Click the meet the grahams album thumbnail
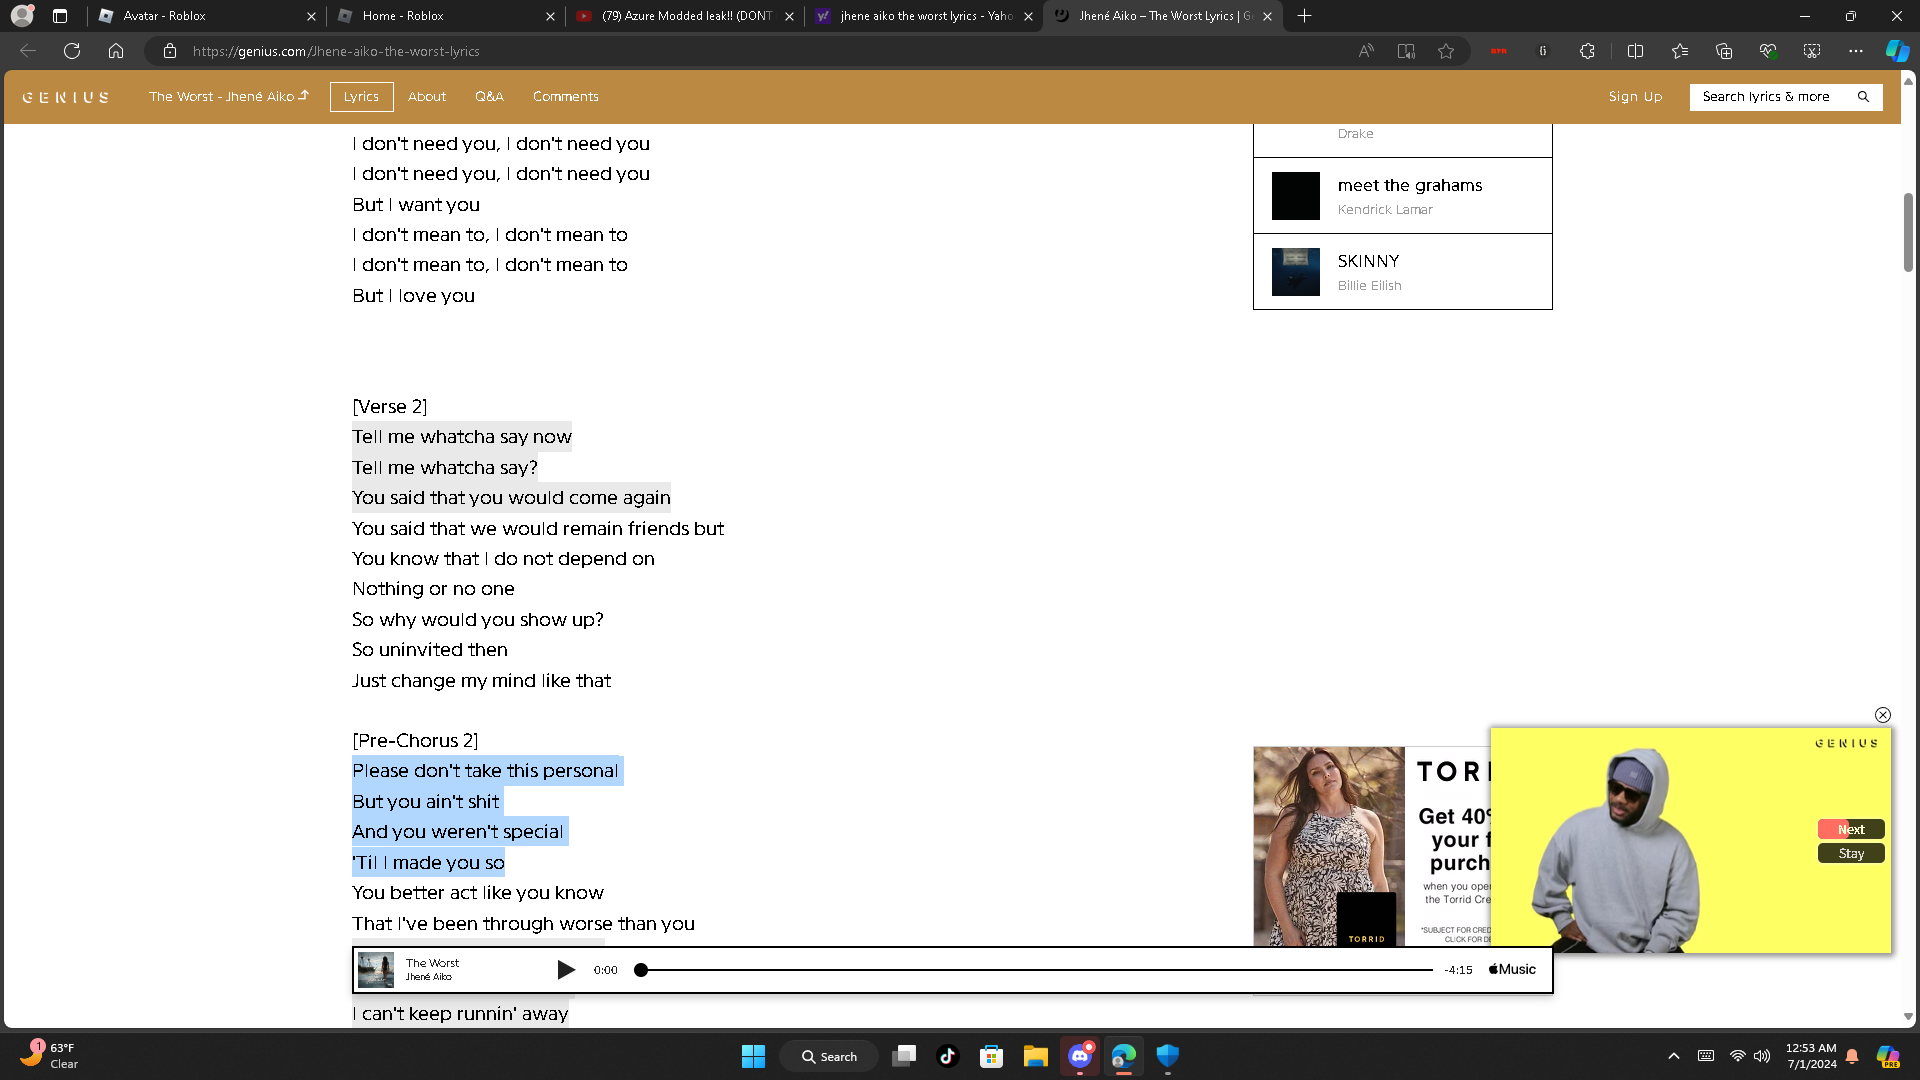Image resolution: width=1920 pixels, height=1080 pixels. [1296, 196]
